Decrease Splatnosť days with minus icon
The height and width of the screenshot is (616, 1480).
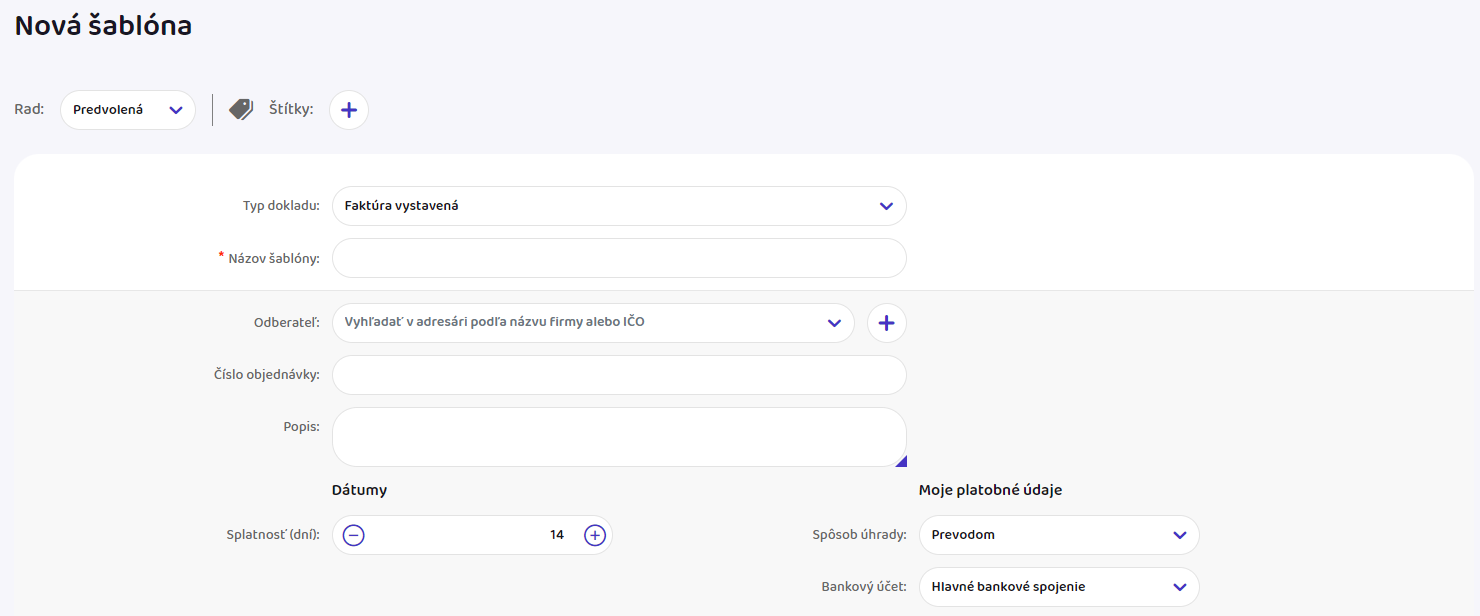pos(354,535)
